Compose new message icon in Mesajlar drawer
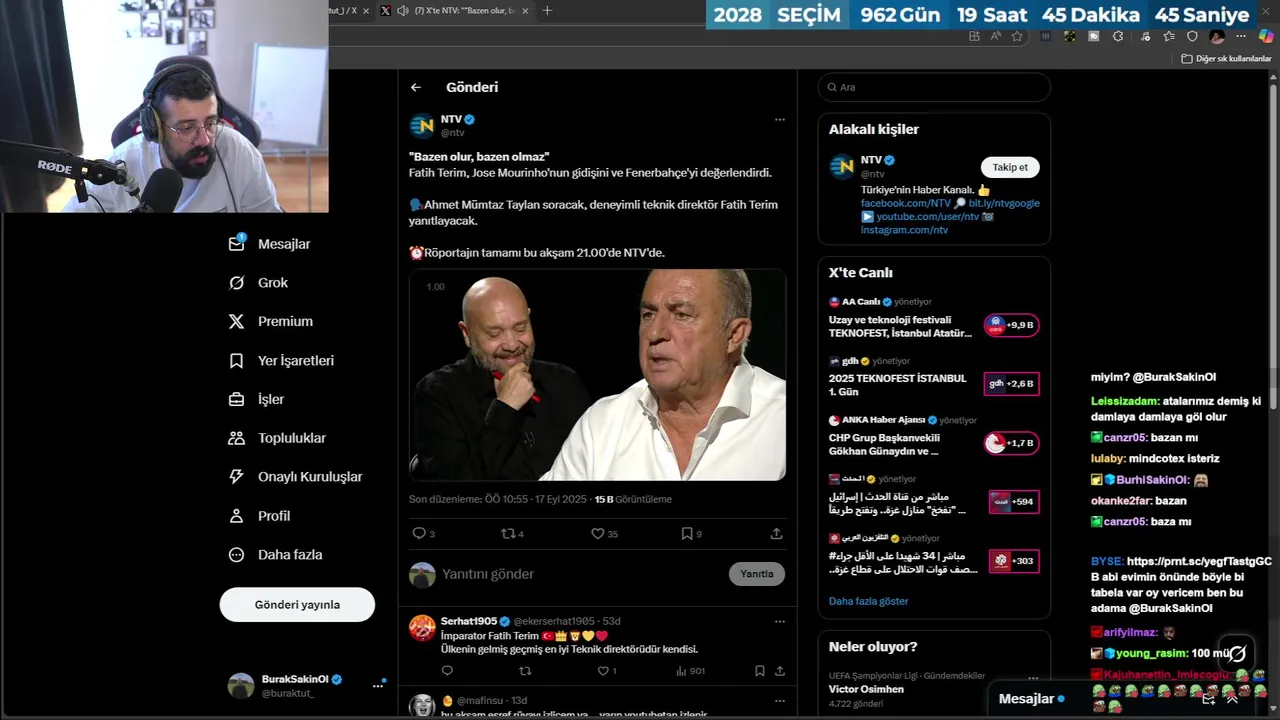The width and height of the screenshot is (1280, 720). click(x=1209, y=699)
